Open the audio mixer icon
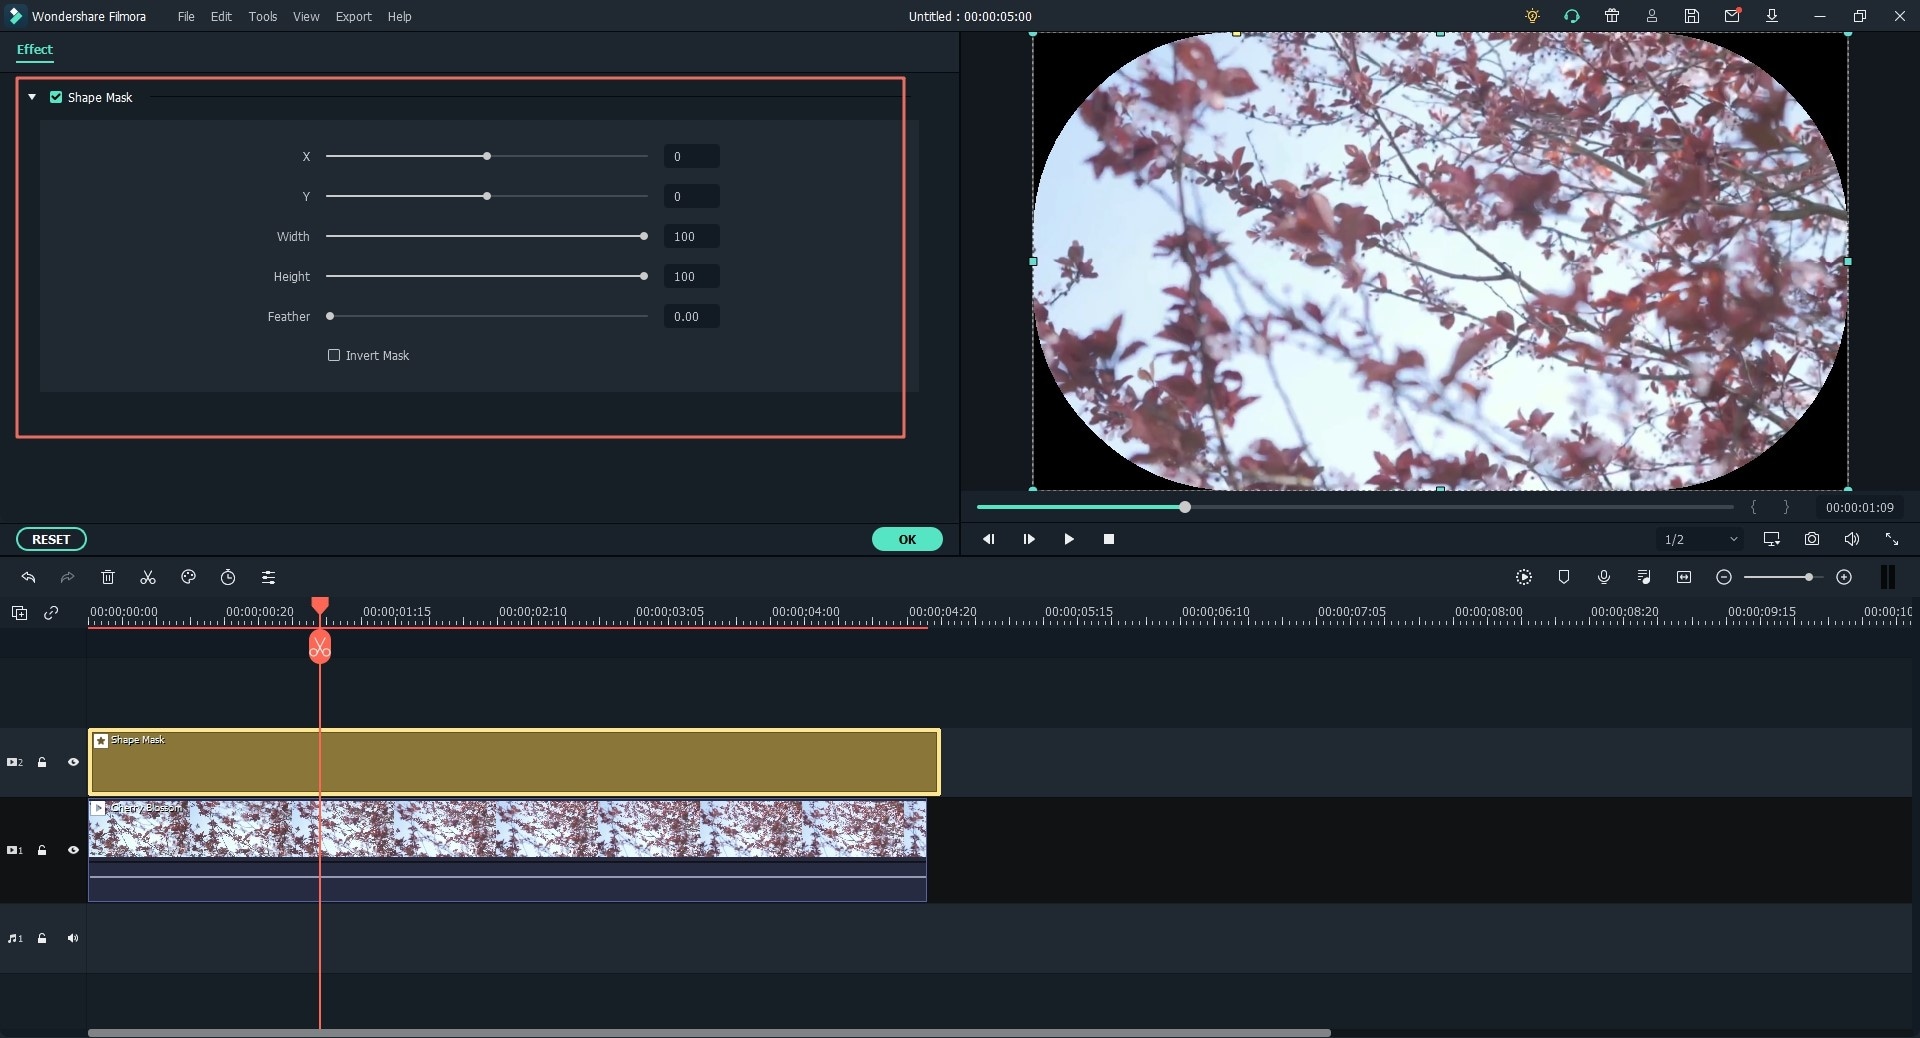Viewport: 1920px width, 1038px height. 1644,577
